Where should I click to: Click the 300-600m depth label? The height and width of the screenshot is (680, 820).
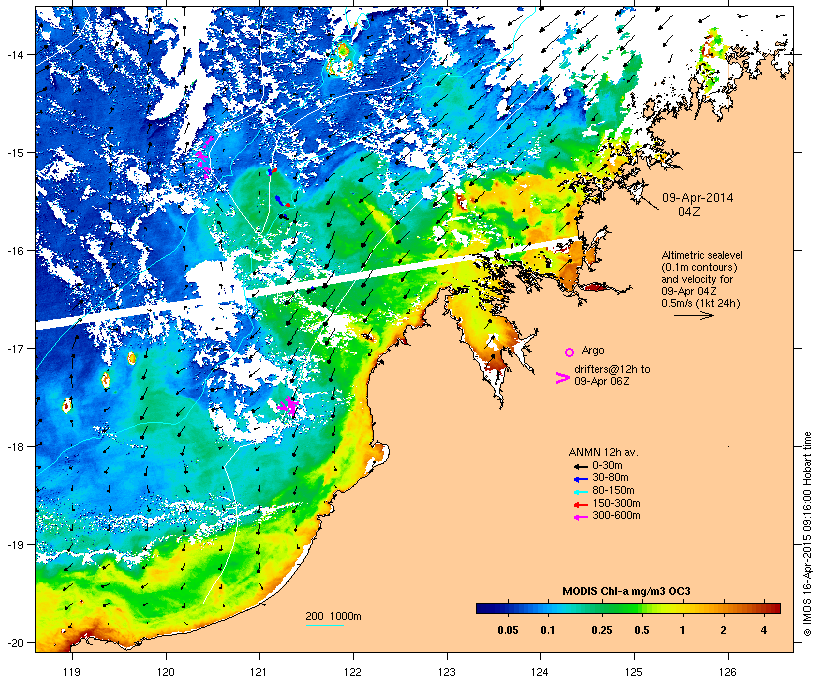(616, 516)
